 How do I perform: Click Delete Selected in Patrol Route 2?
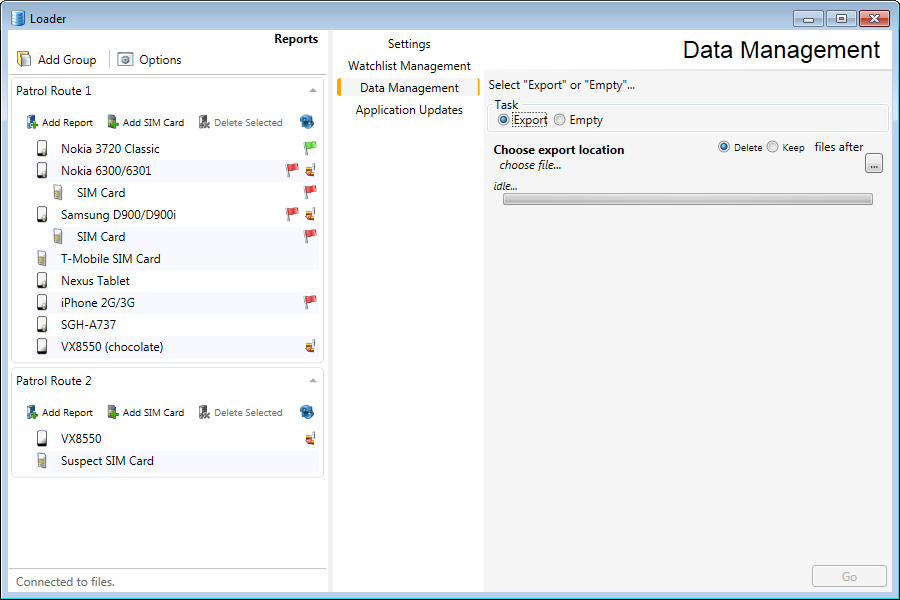click(x=240, y=412)
